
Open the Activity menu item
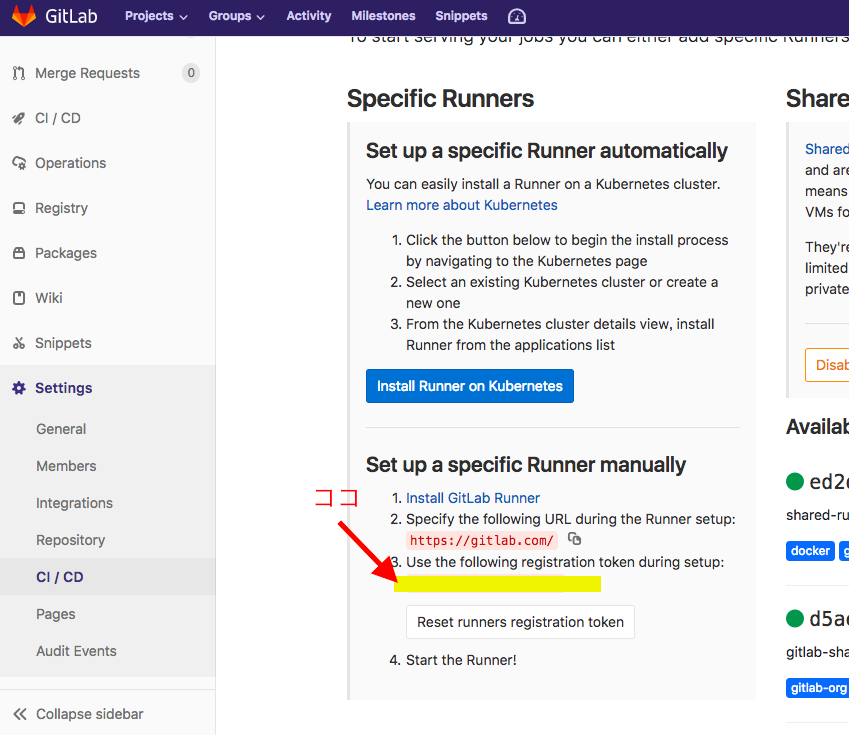click(308, 16)
